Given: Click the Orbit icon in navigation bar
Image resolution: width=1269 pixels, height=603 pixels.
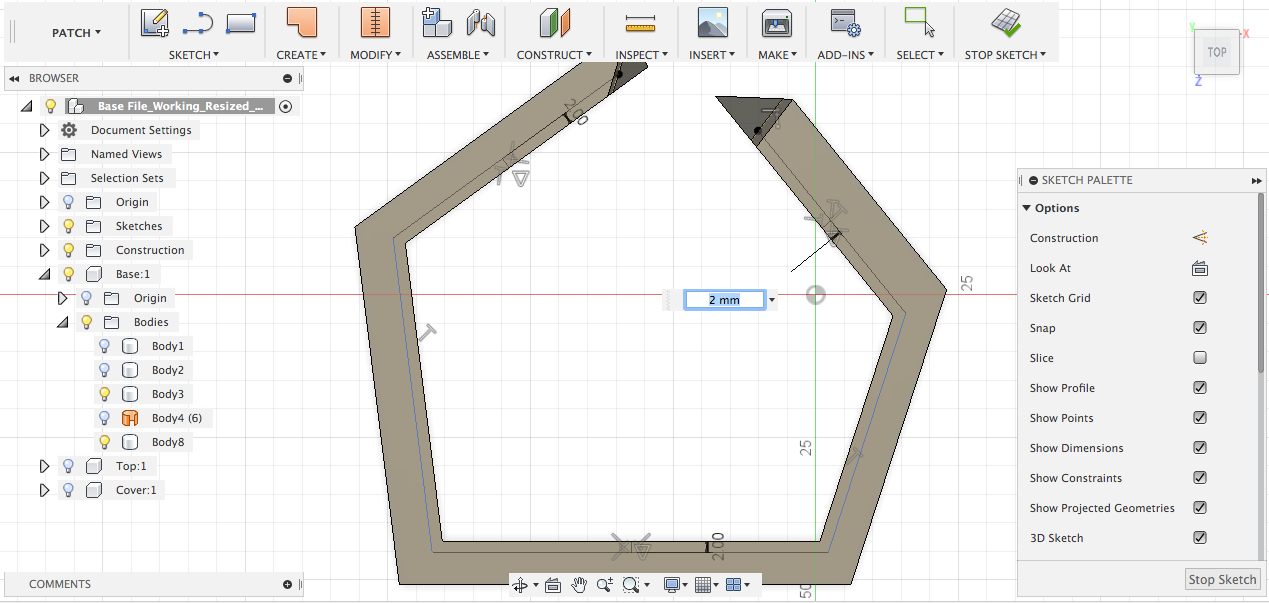Looking at the screenshot, I should [520, 585].
